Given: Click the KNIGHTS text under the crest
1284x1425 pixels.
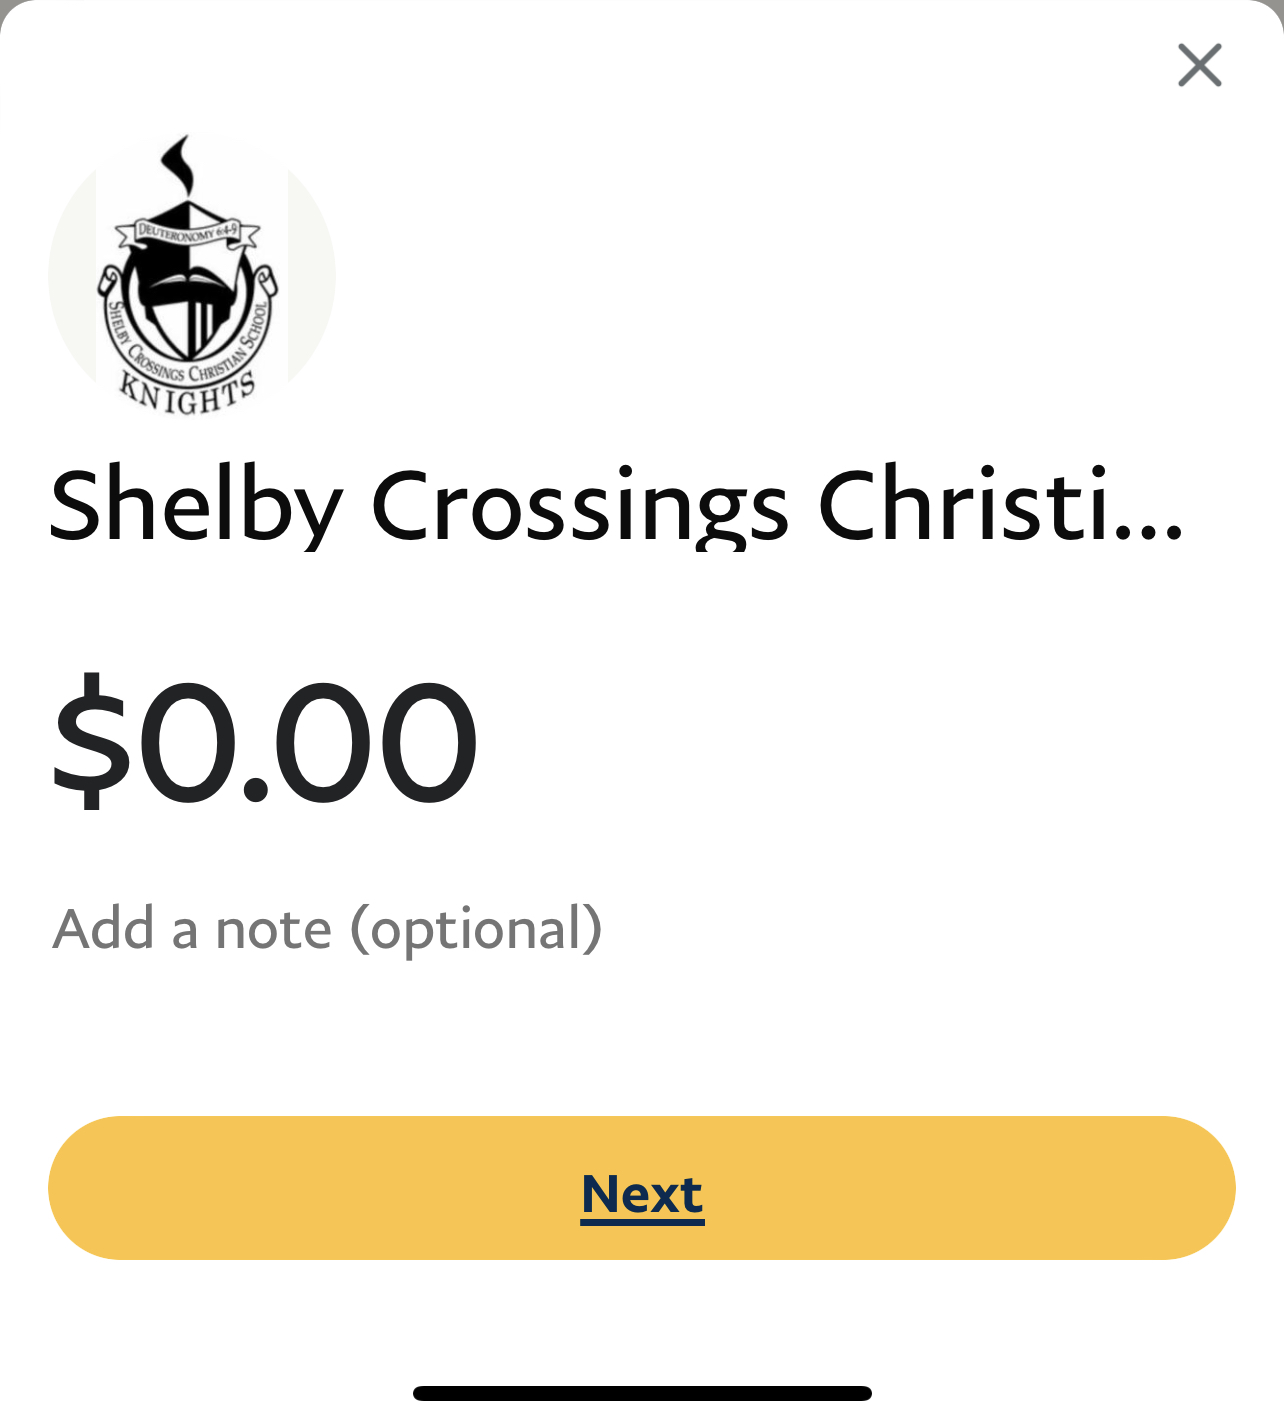Looking at the screenshot, I should tap(188, 393).
